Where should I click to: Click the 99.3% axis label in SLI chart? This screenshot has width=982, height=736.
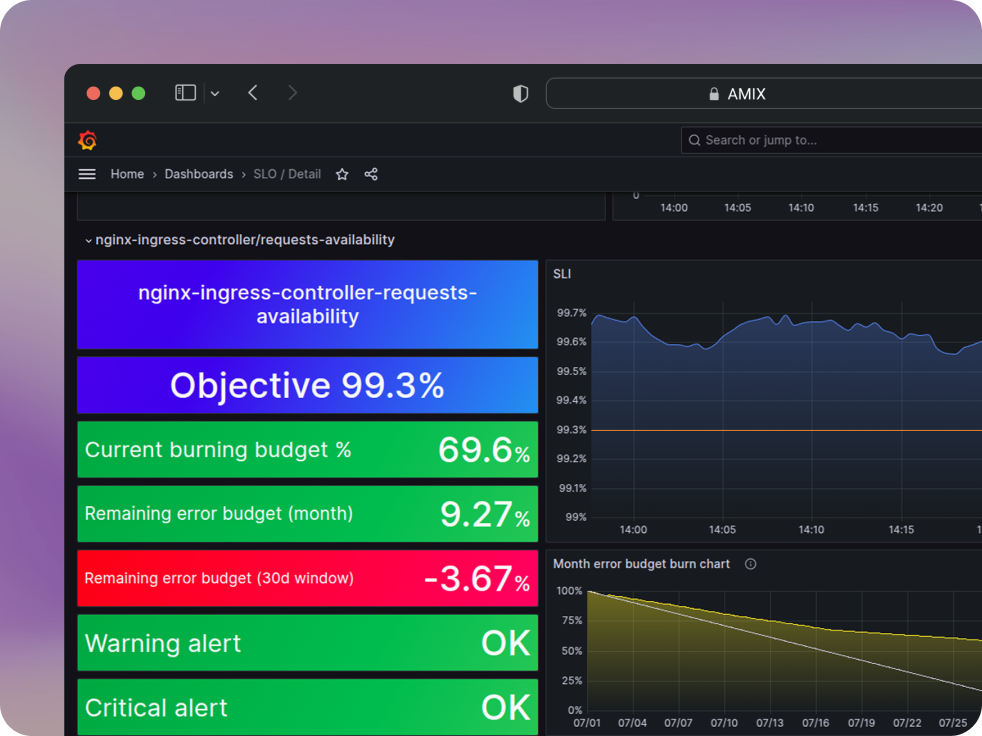pyautogui.click(x=571, y=430)
